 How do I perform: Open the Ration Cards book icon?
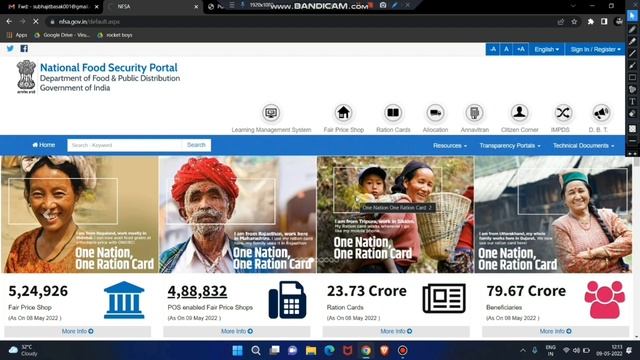pos(393,113)
